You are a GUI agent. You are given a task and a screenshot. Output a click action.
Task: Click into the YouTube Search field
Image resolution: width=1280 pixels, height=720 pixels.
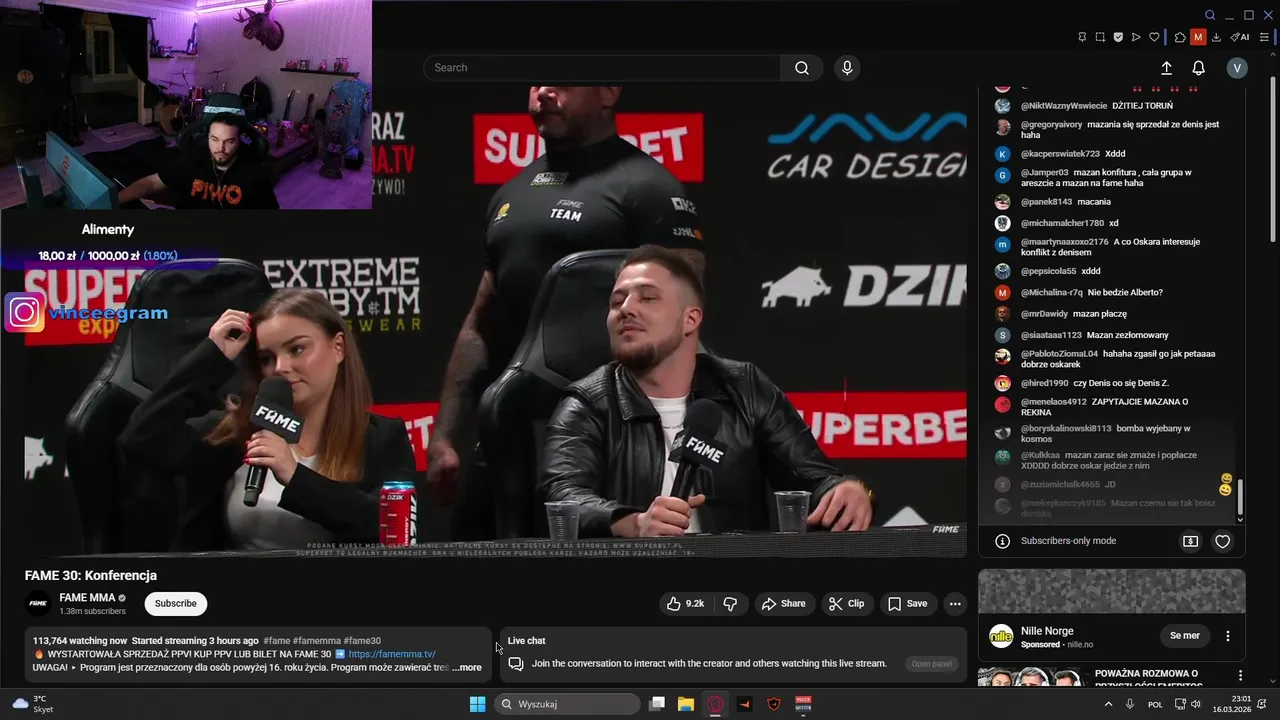602,68
